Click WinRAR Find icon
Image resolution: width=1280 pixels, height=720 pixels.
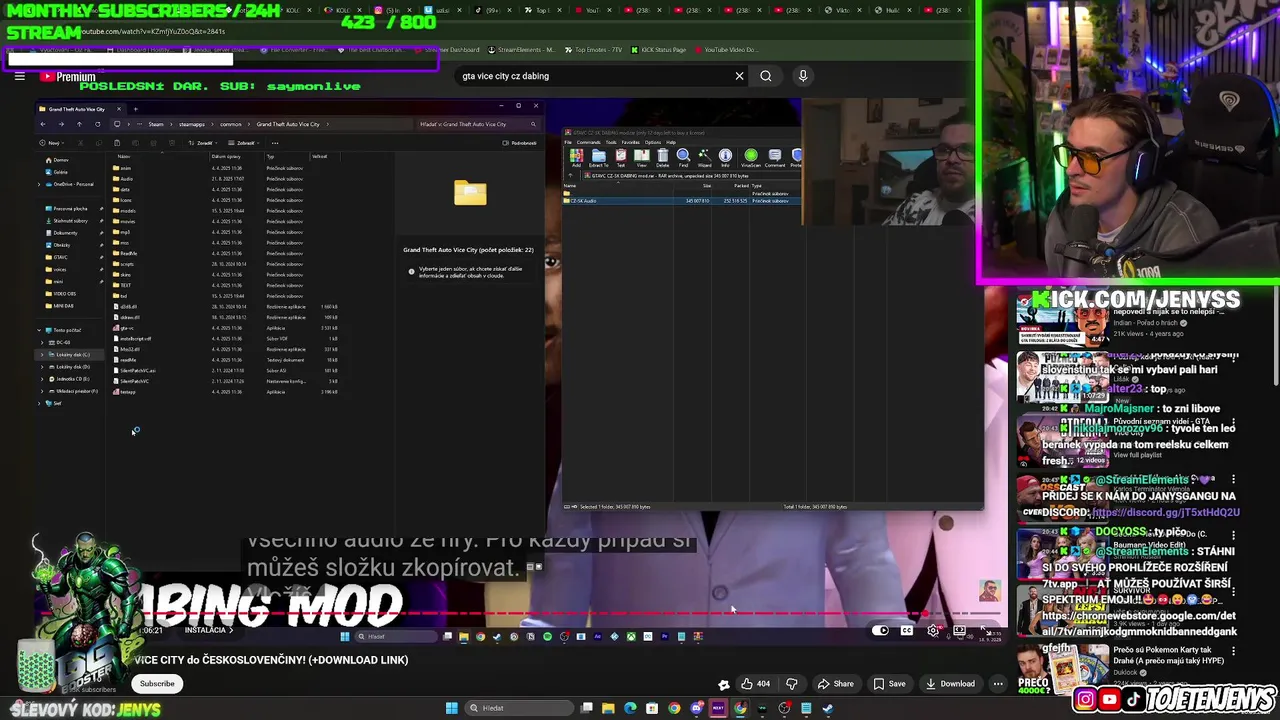pyautogui.click(x=683, y=157)
